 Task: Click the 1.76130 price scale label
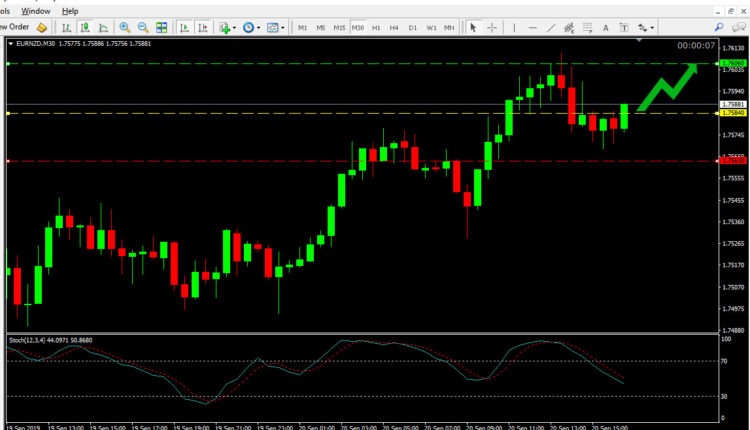734,48
